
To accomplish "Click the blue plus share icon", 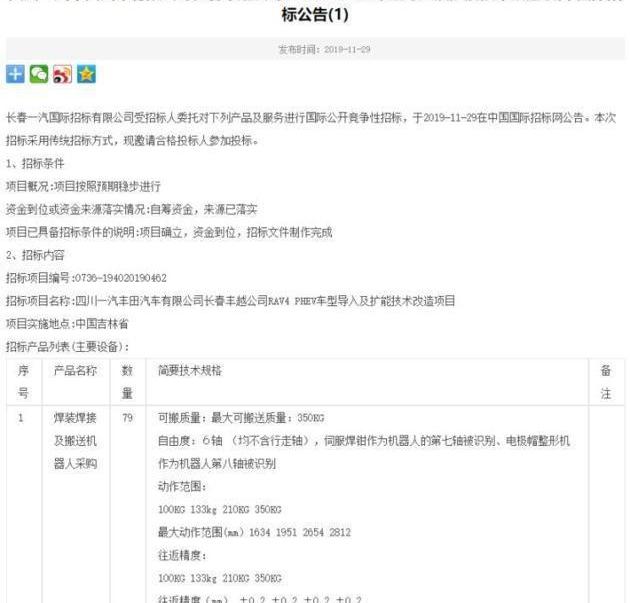I will [15, 74].
